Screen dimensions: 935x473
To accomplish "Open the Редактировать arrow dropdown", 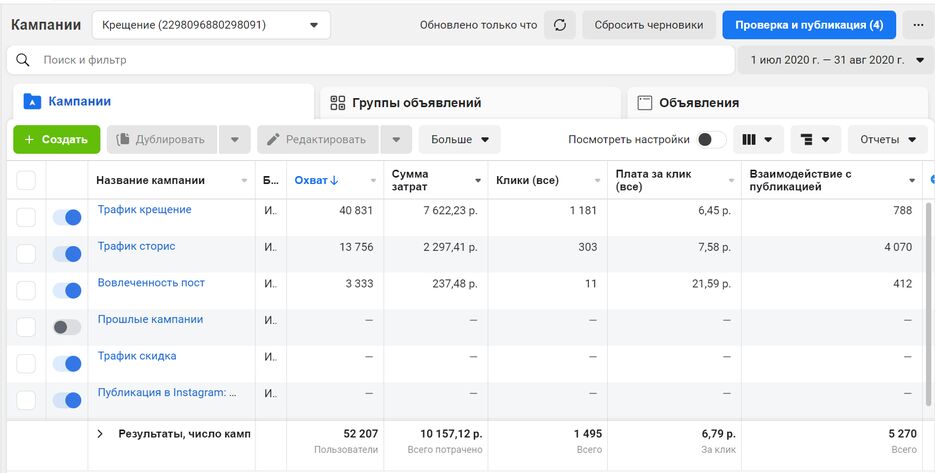I will pos(396,140).
